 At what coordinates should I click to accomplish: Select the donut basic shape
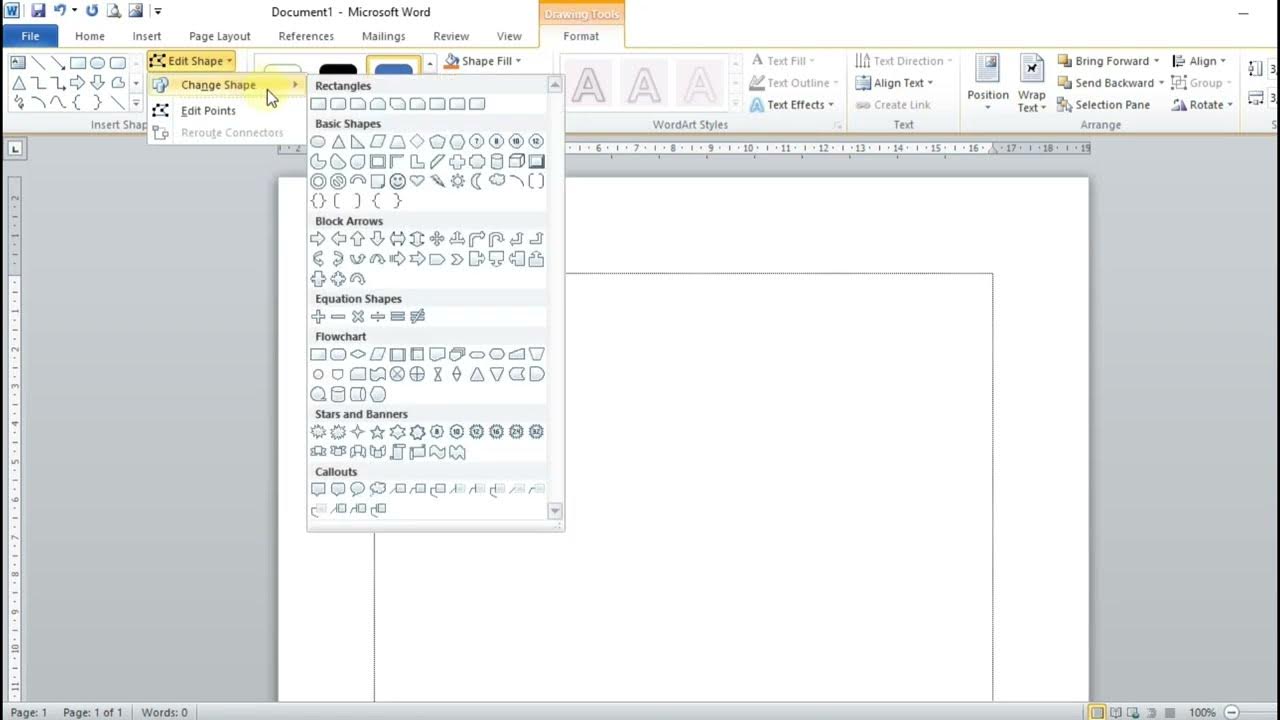point(318,181)
